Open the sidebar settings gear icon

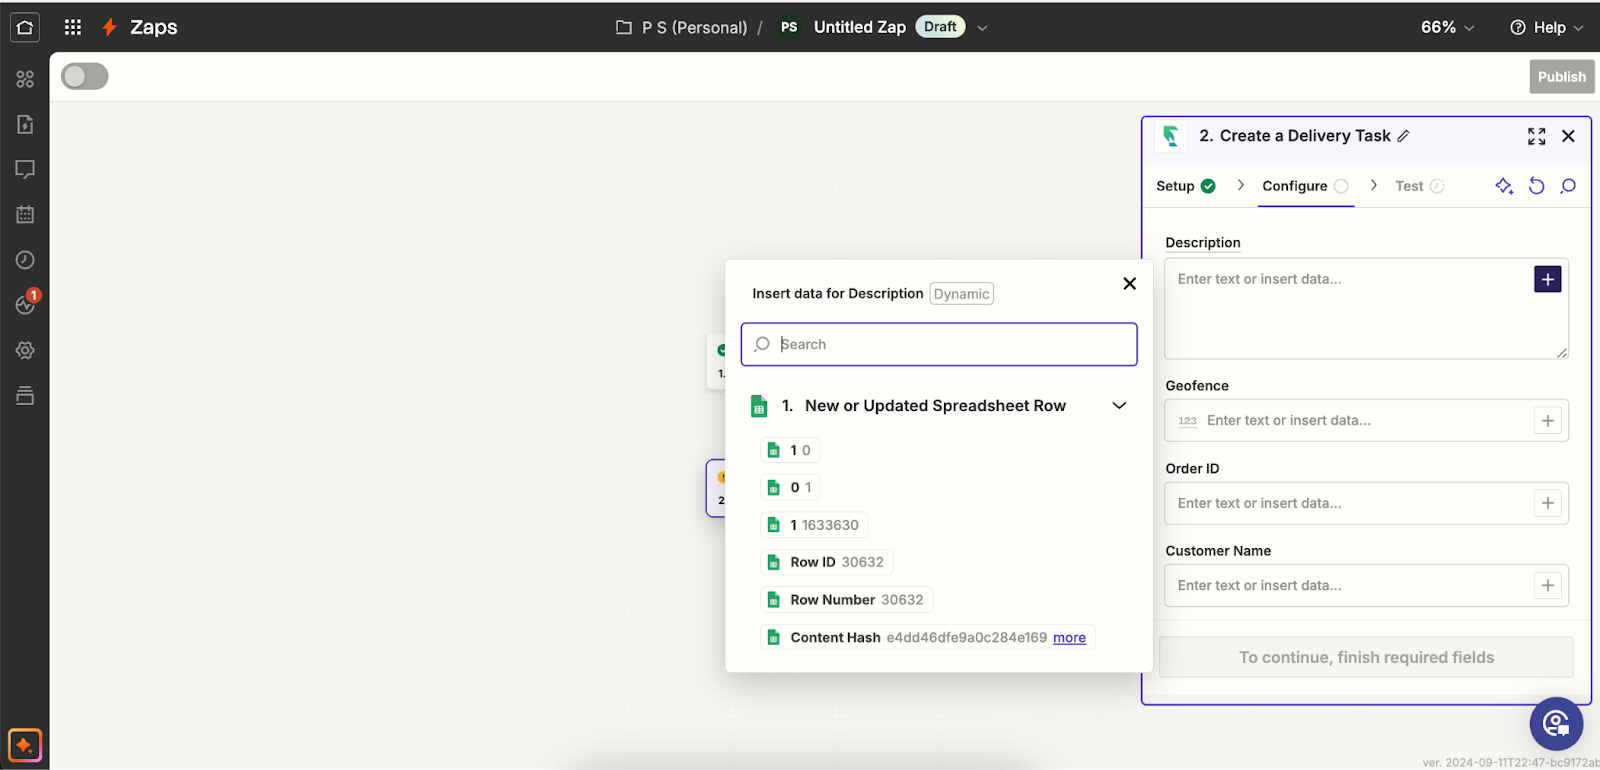pos(25,350)
